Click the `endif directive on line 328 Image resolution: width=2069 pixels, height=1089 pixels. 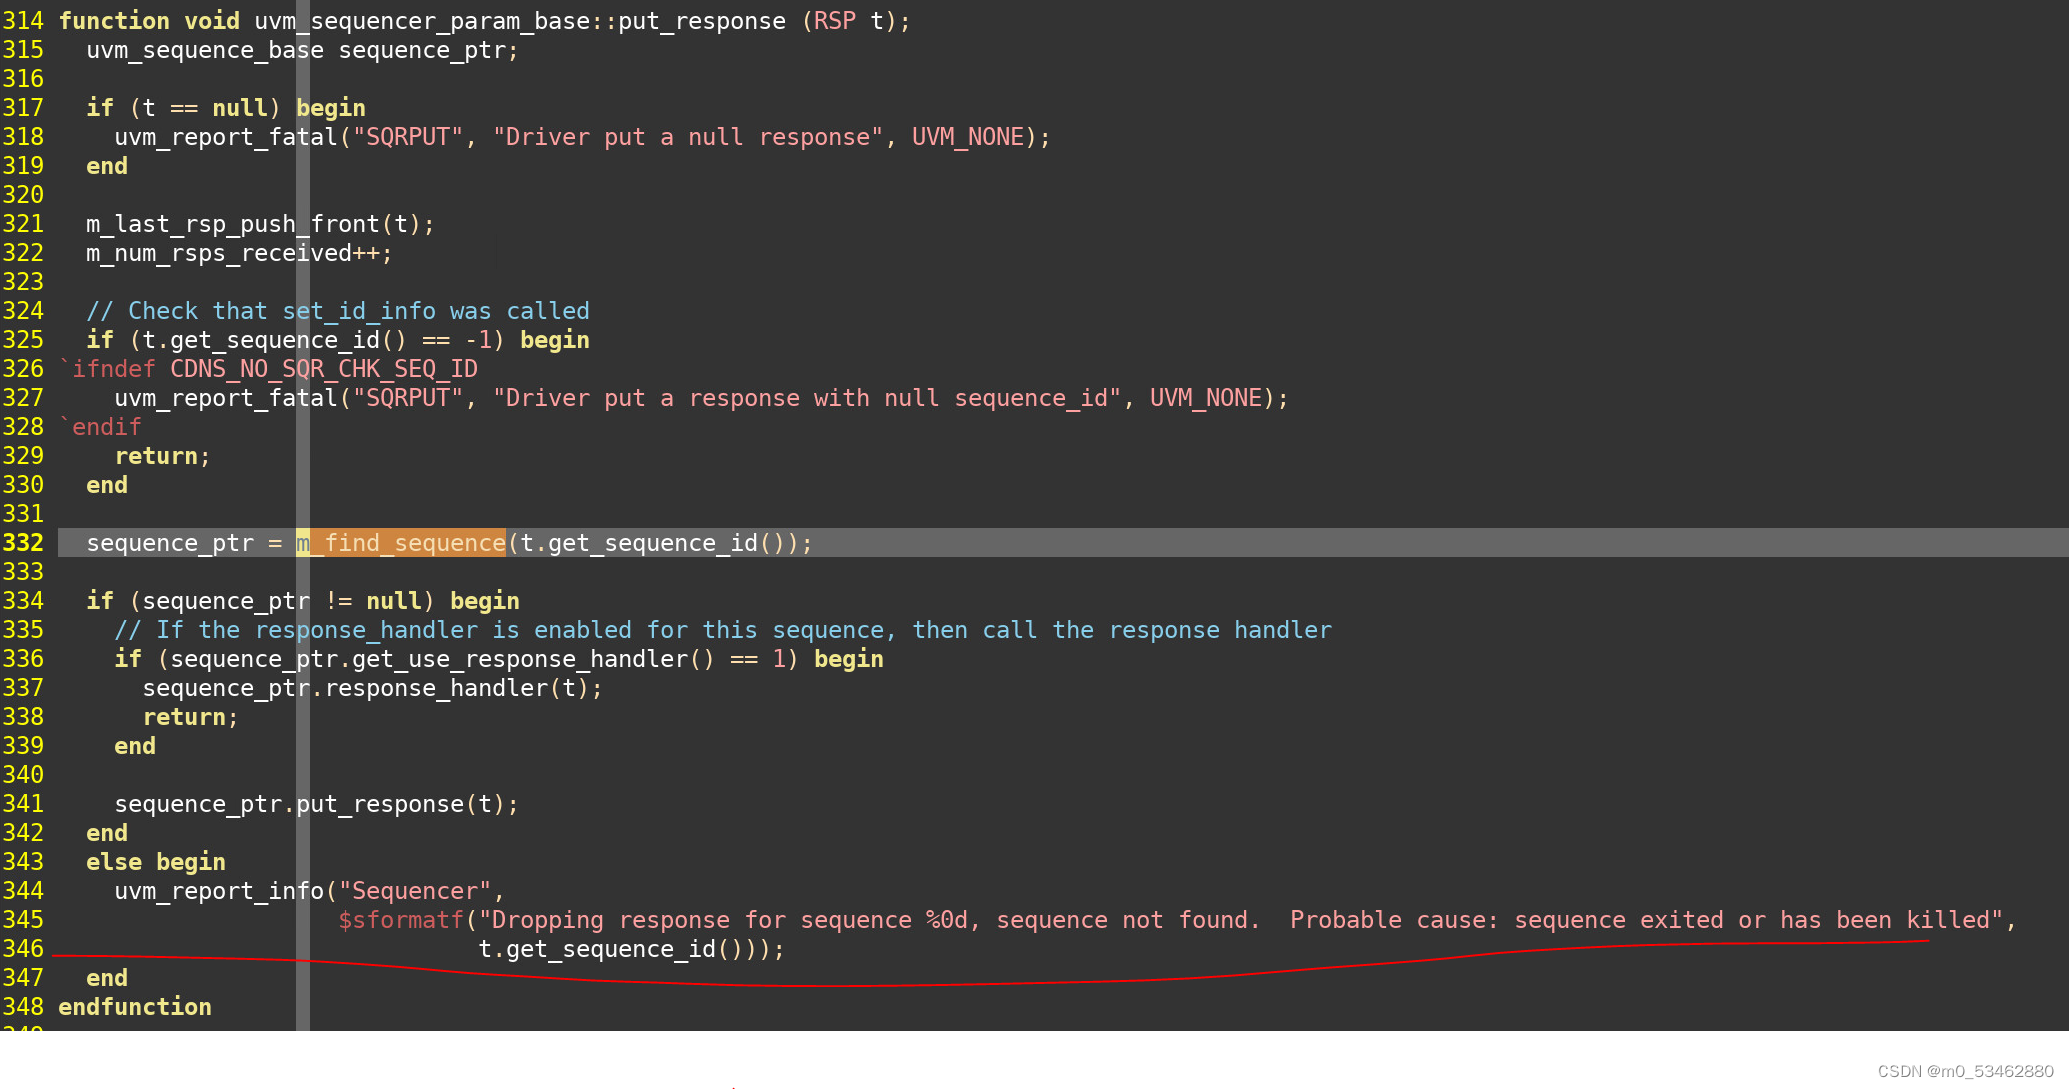pyautogui.click(x=101, y=427)
